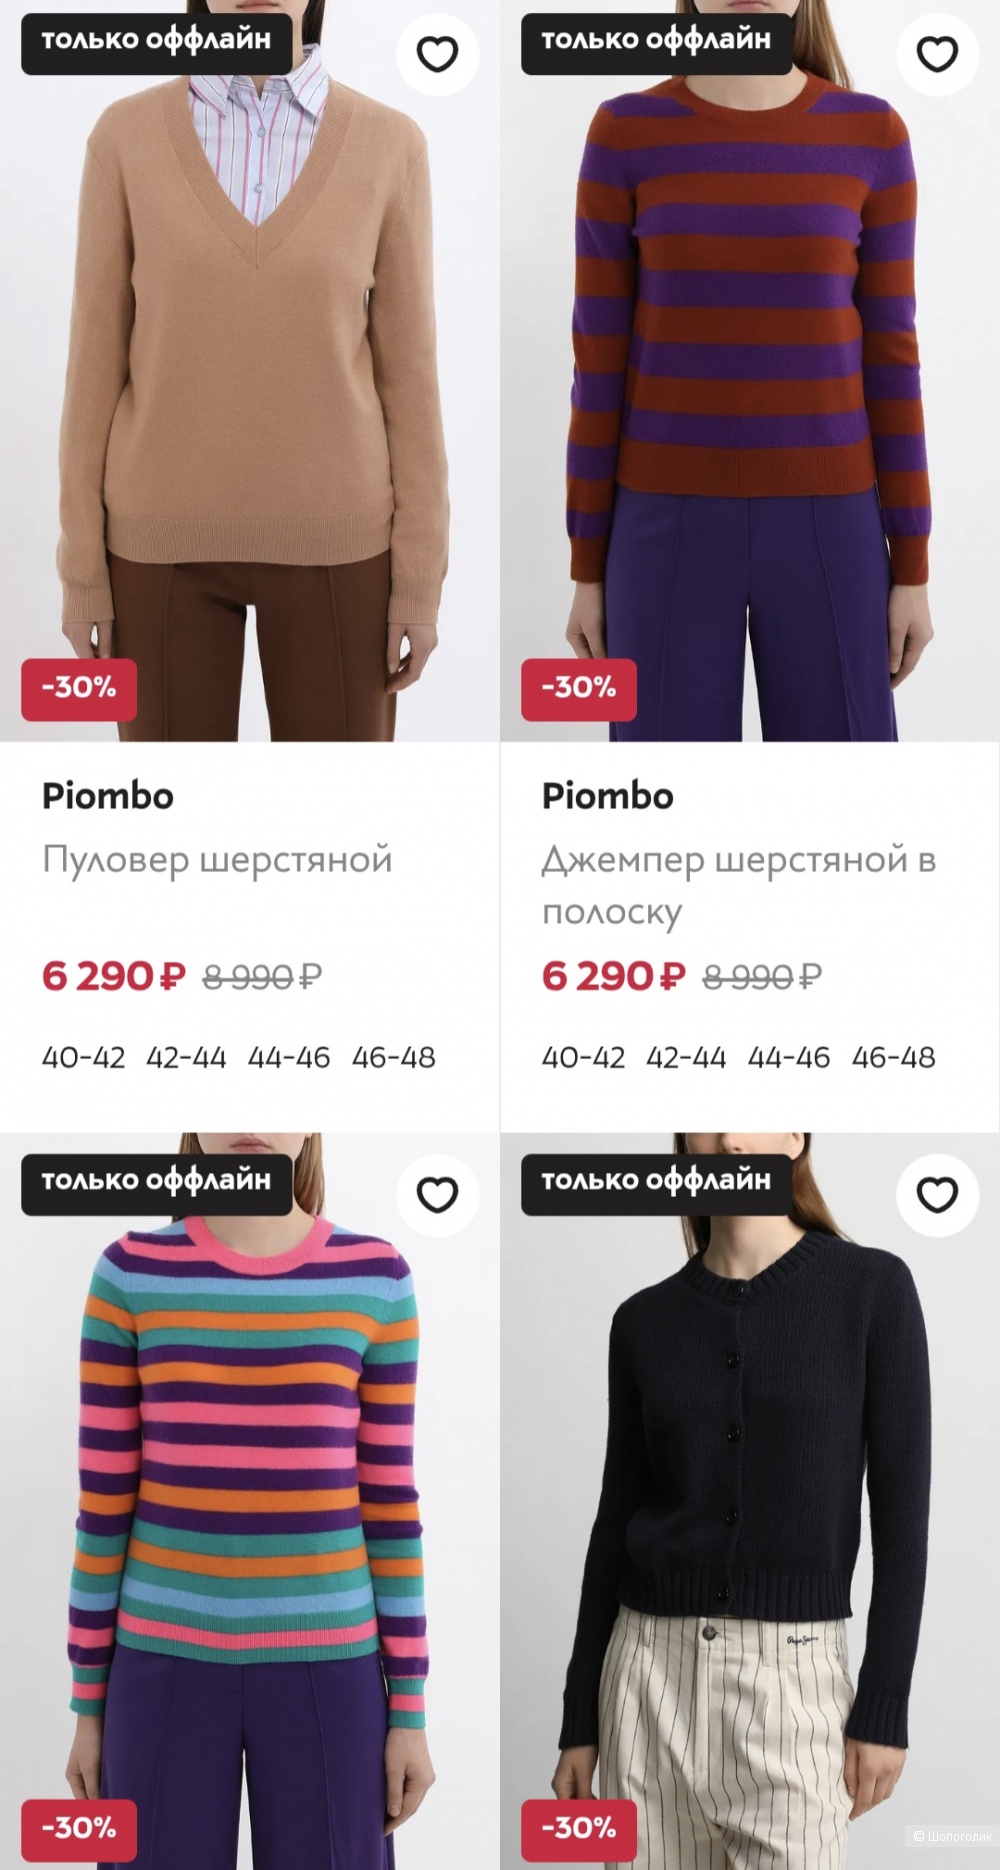
Task: Tap 'только оффлайн' badge on navy cardigan
Action: 656,1181
